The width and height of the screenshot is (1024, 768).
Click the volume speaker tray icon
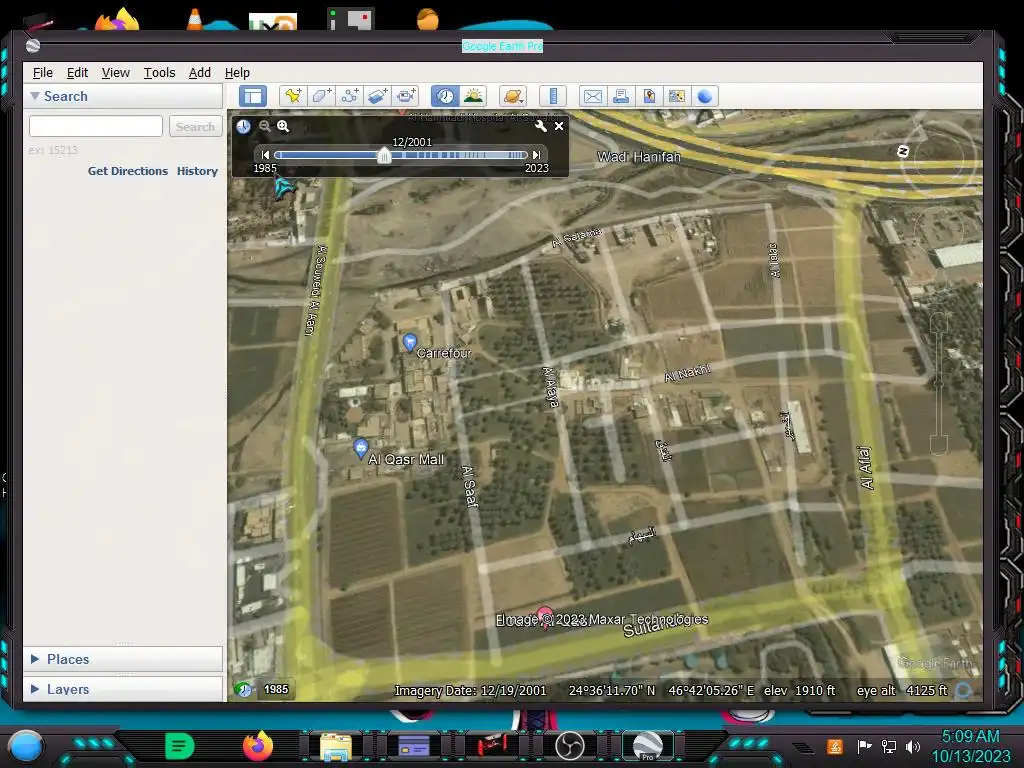[x=913, y=746]
